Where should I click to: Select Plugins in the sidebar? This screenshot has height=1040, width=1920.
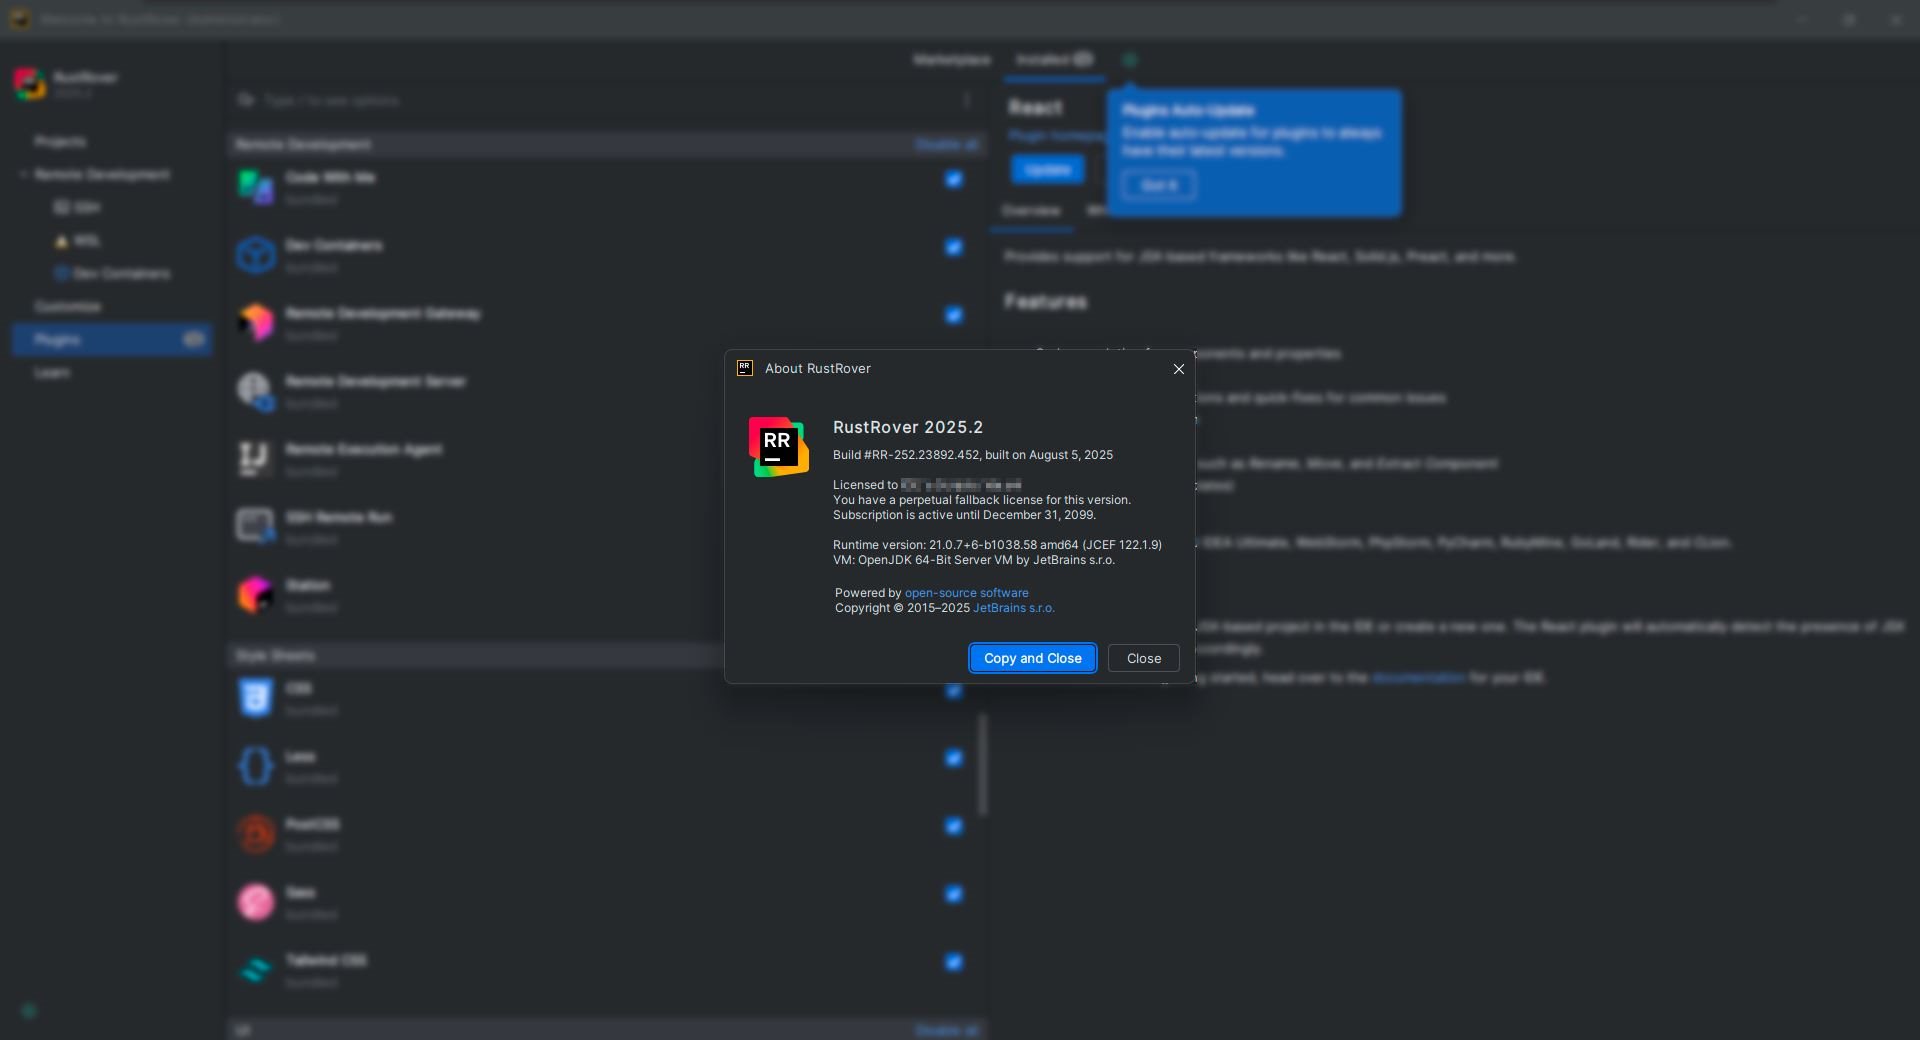(x=112, y=340)
